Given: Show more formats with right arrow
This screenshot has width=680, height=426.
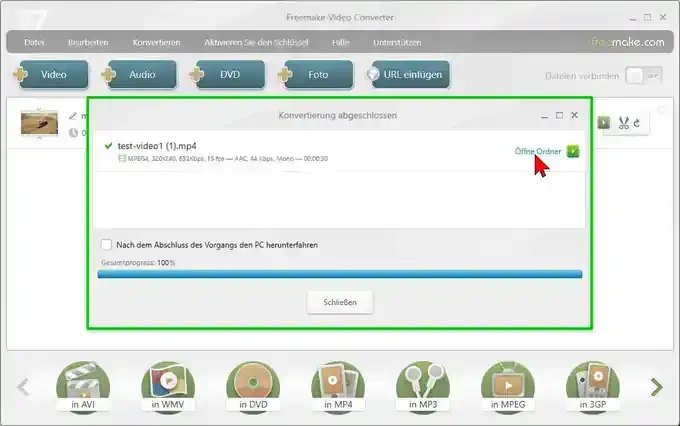Looking at the screenshot, I should [657, 387].
